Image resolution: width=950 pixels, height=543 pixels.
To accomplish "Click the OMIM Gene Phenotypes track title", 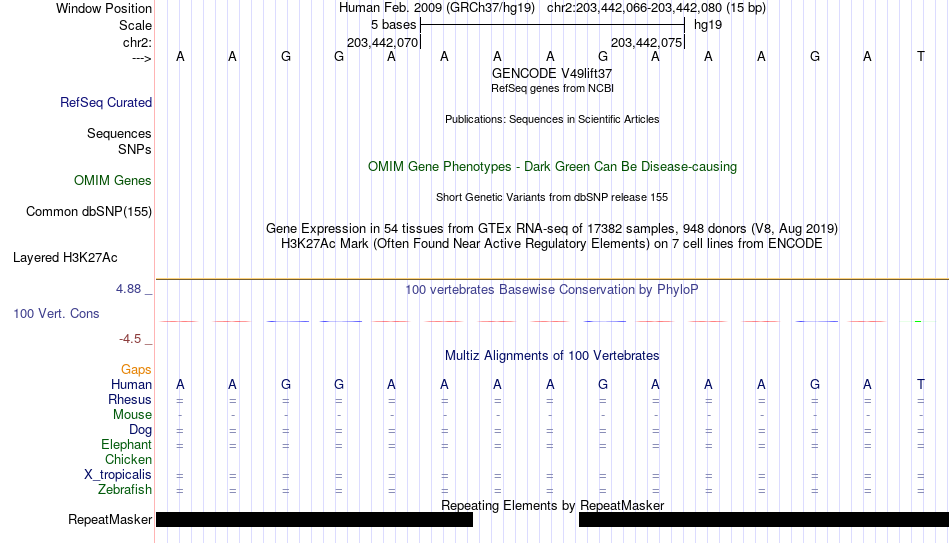I will (x=552, y=167).
